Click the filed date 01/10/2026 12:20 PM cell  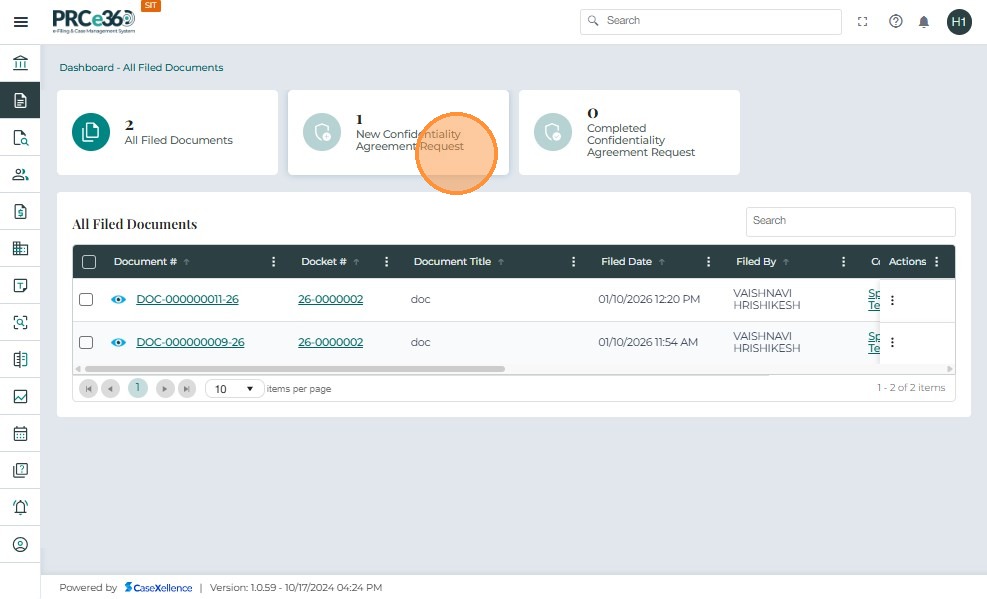pyautogui.click(x=649, y=300)
